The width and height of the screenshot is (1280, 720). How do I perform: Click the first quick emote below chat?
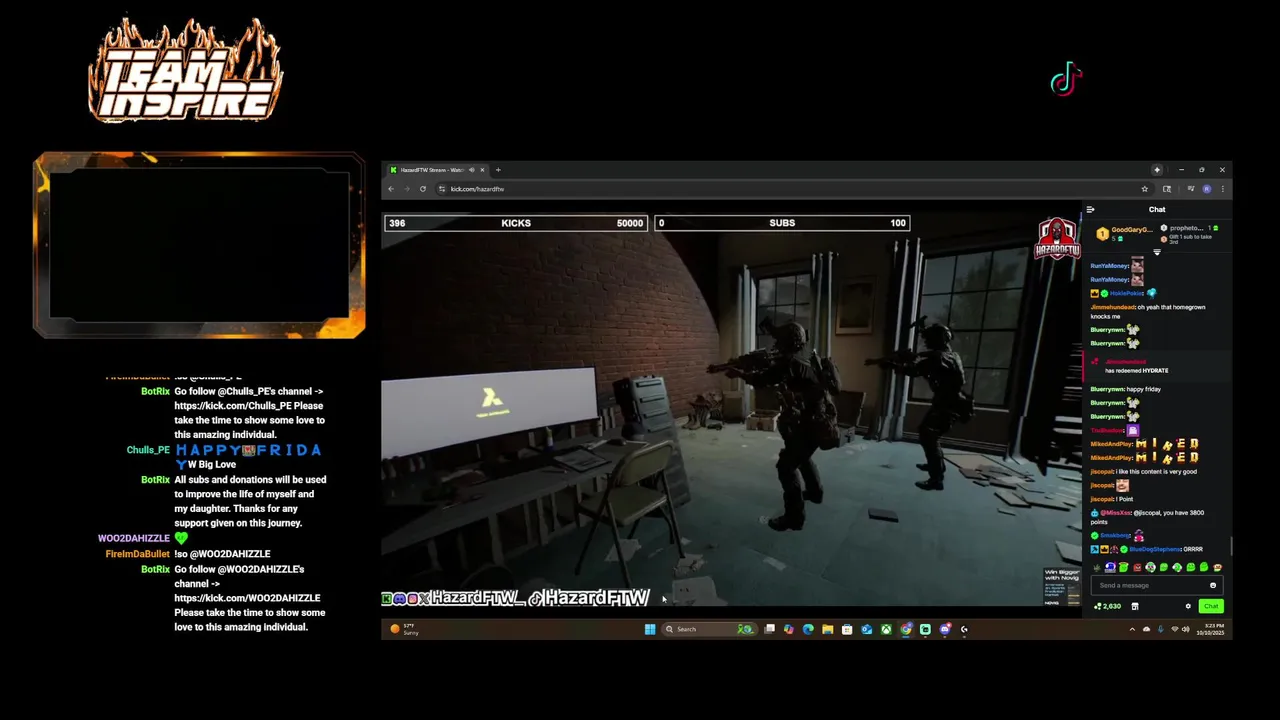[1097, 568]
